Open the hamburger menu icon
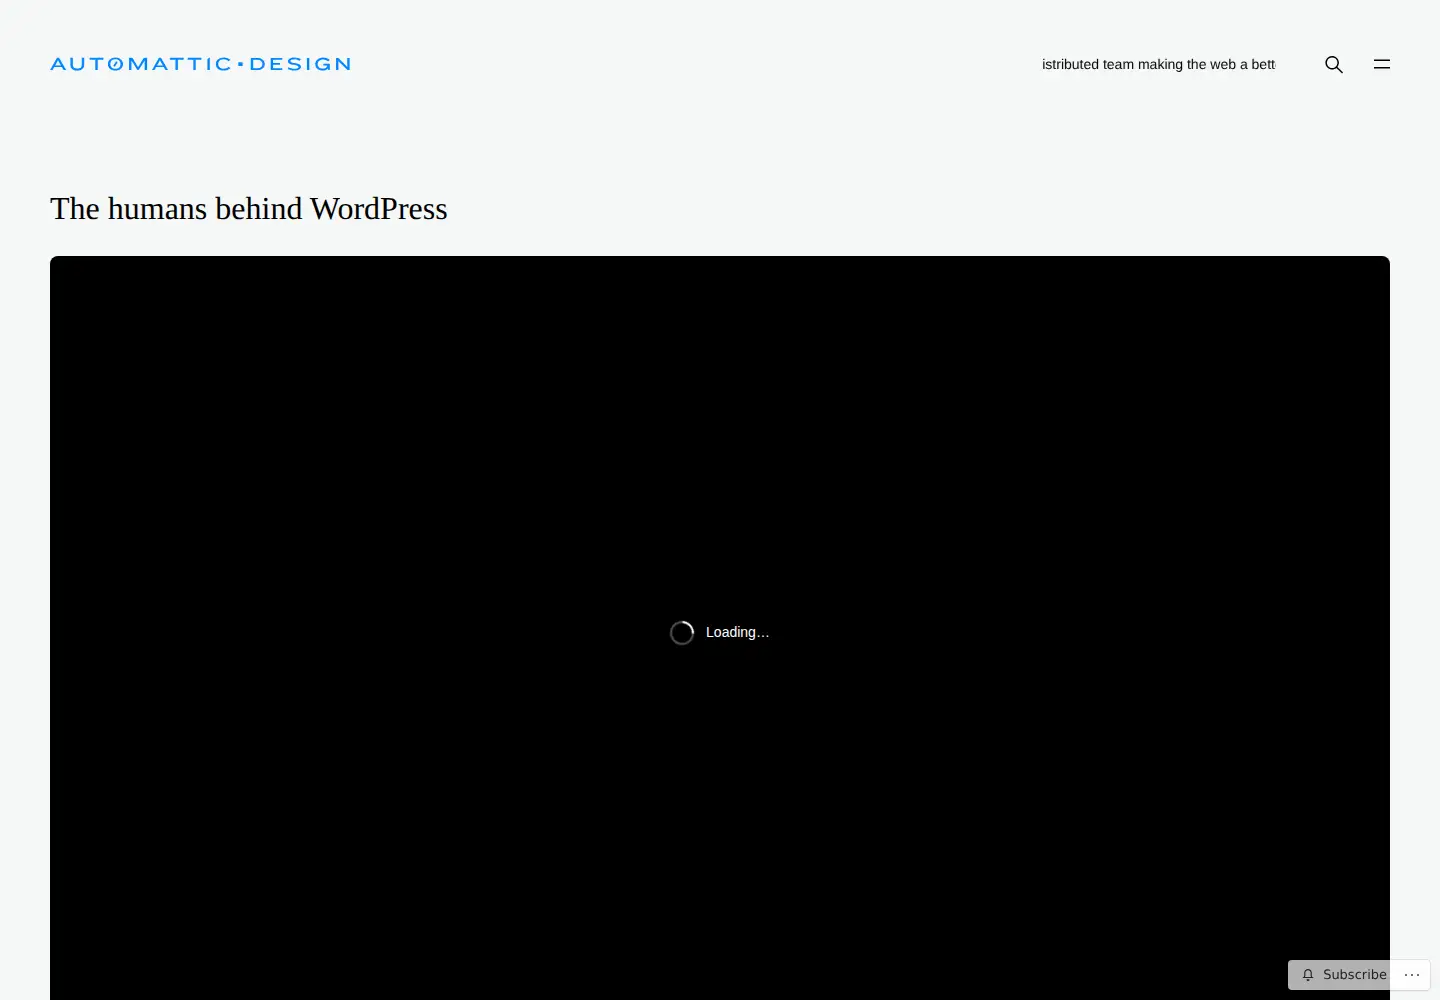1440x1000 pixels. click(1382, 64)
